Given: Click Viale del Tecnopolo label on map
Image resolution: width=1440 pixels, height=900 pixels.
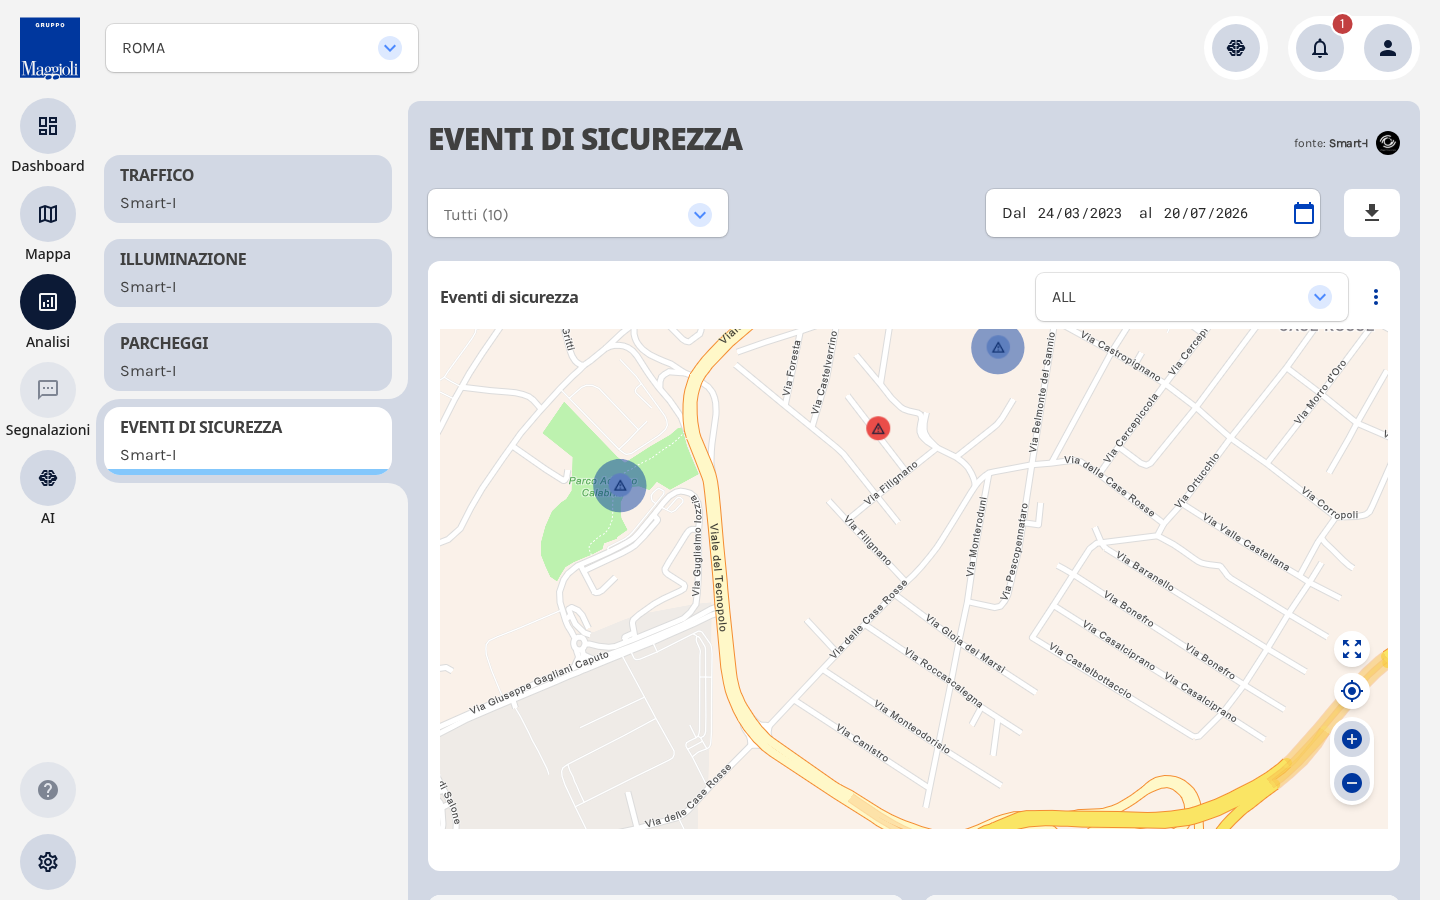Looking at the screenshot, I should [718, 577].
